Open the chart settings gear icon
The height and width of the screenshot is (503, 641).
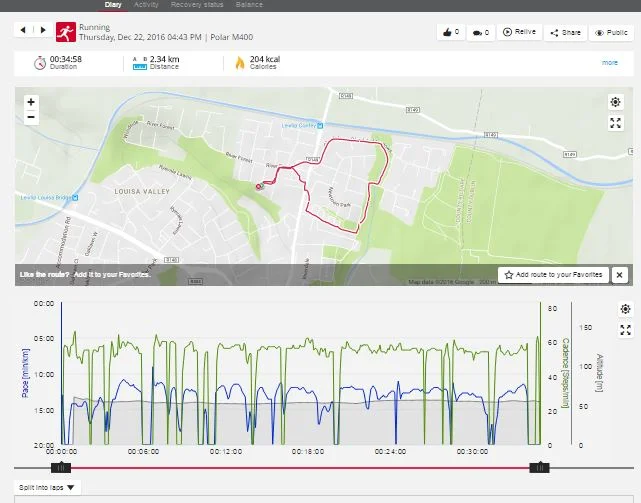pyautogui.click(x=626, y=310)
